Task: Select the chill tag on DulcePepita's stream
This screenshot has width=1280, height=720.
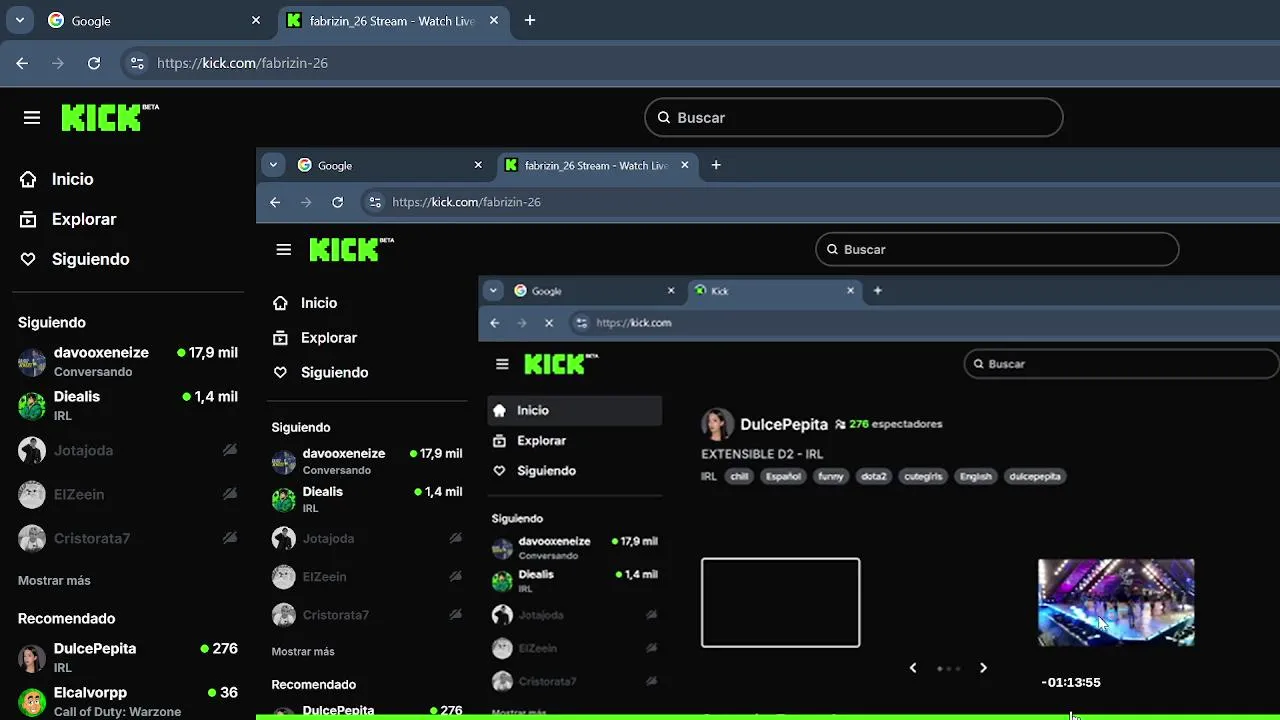Action: (739, 477)
